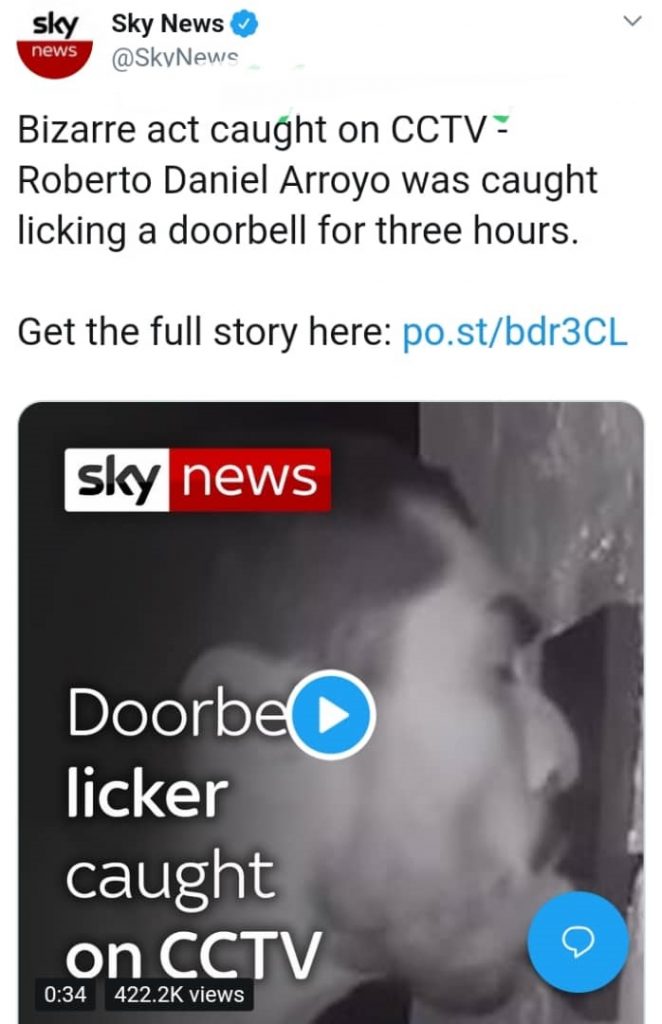Click the 0:34 video duration label

click(x=65, y=995)
